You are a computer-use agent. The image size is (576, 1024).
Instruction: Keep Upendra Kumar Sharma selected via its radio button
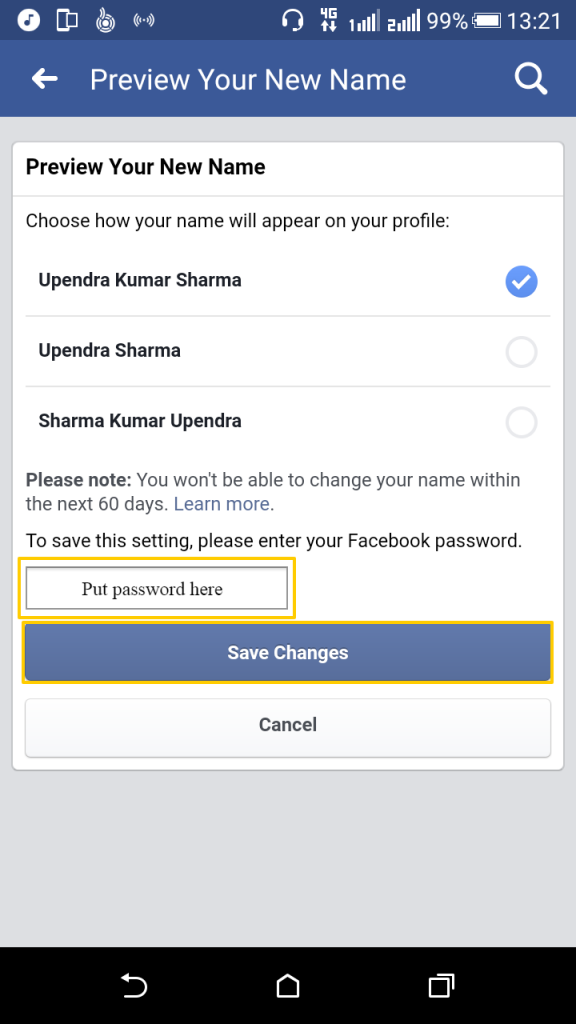point(521,282)
